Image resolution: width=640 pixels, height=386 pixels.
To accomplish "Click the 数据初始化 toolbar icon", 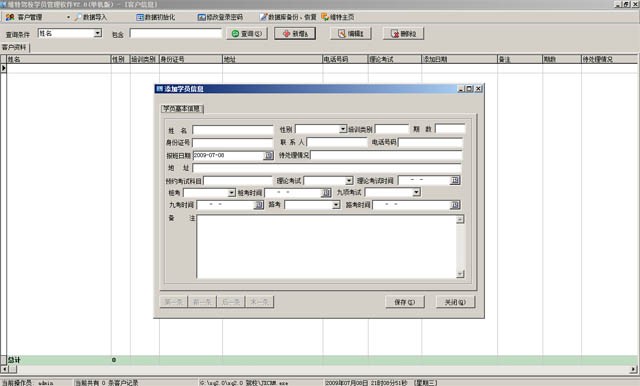I will click(140, 17).
